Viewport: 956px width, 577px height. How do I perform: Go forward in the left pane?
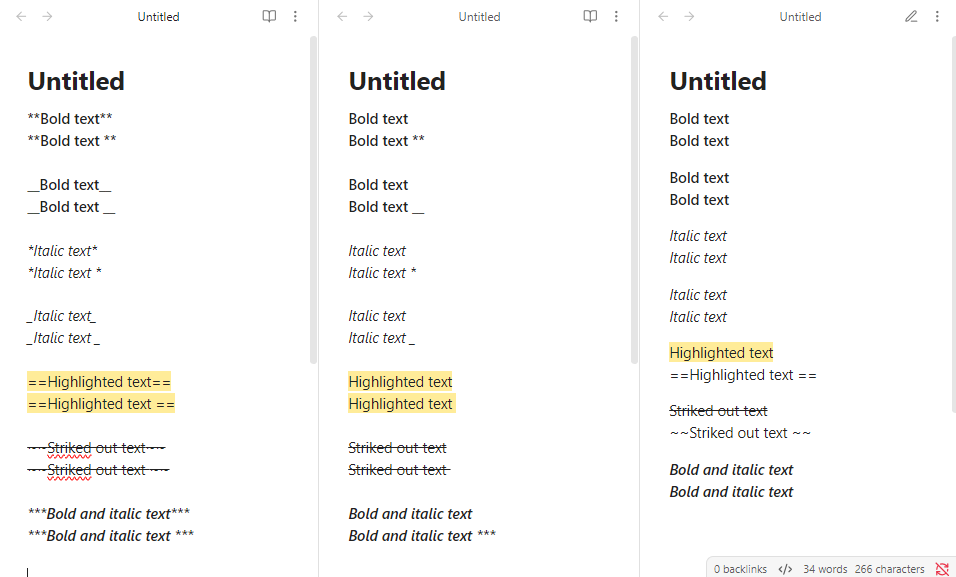tap(48, 16)
